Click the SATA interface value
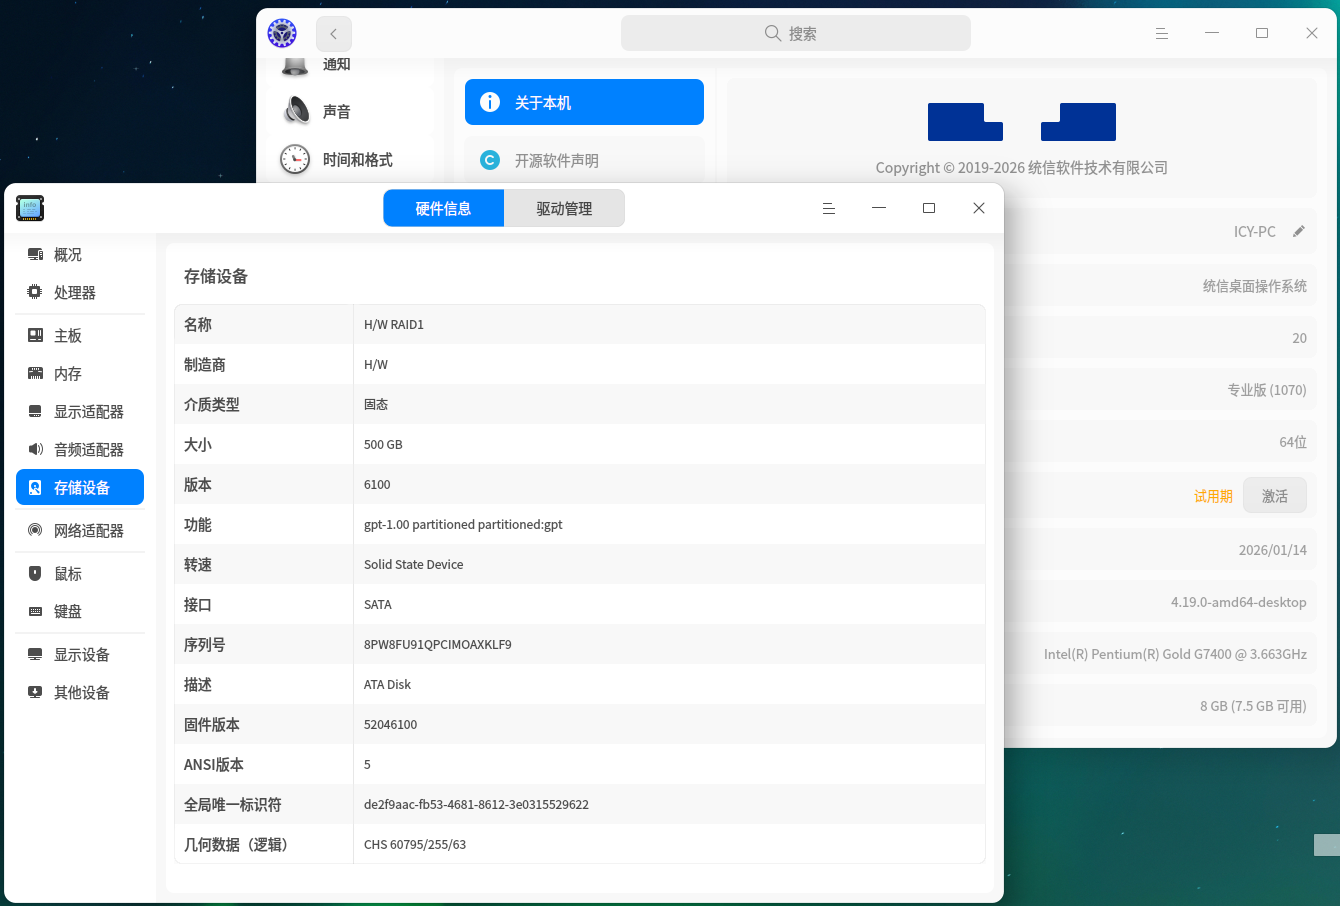Image resolution: width=1340 pixels, height=906 pixels. click(378, 605)
